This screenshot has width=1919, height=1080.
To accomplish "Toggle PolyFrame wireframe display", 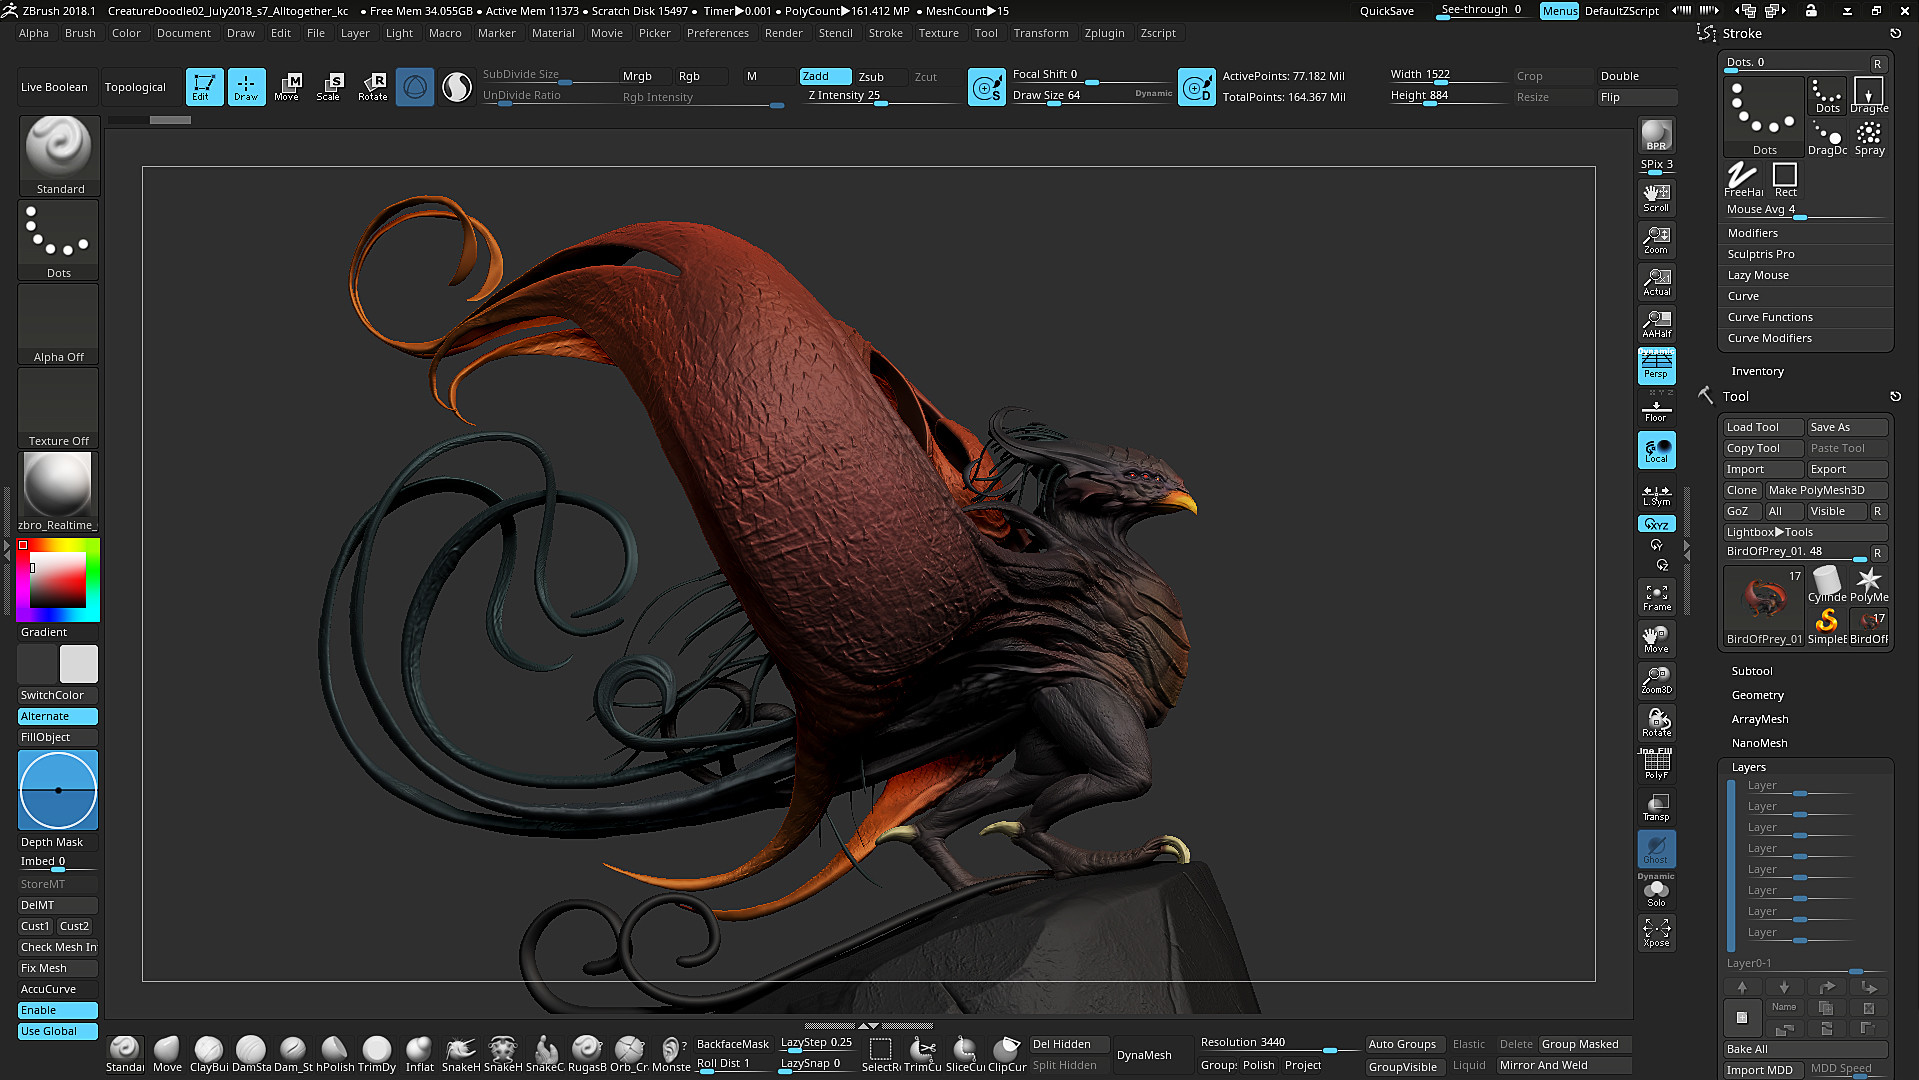I will [1656, 764].
